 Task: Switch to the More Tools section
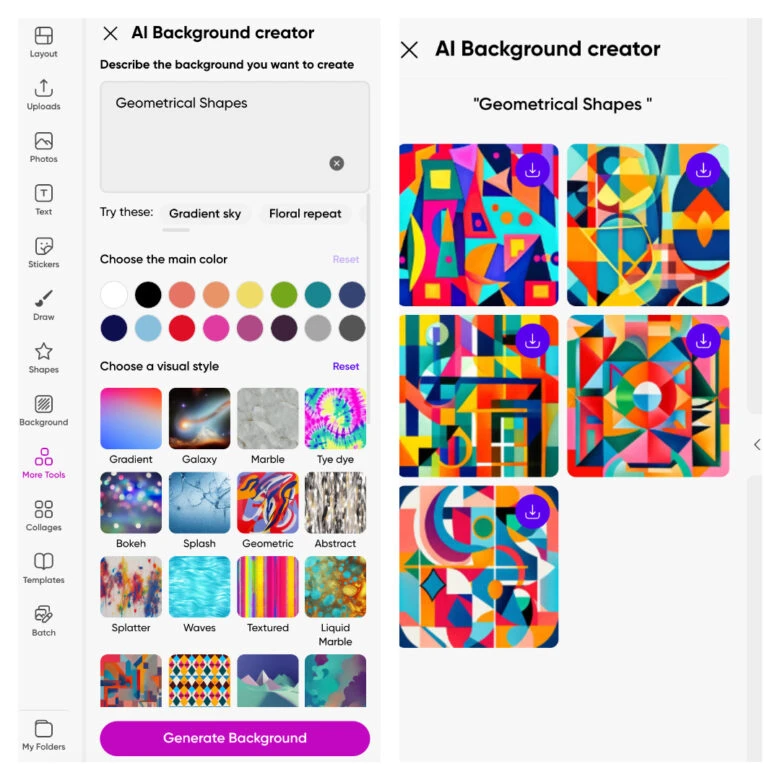(x=43, y=463)
